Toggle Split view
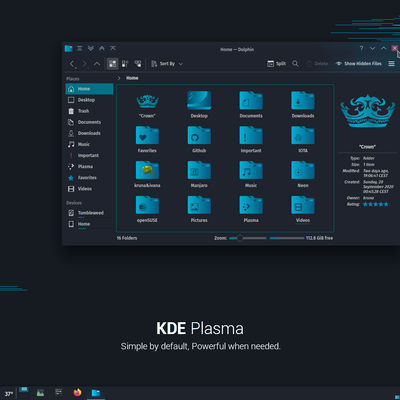The image size is (400, 400). point(277,64)
